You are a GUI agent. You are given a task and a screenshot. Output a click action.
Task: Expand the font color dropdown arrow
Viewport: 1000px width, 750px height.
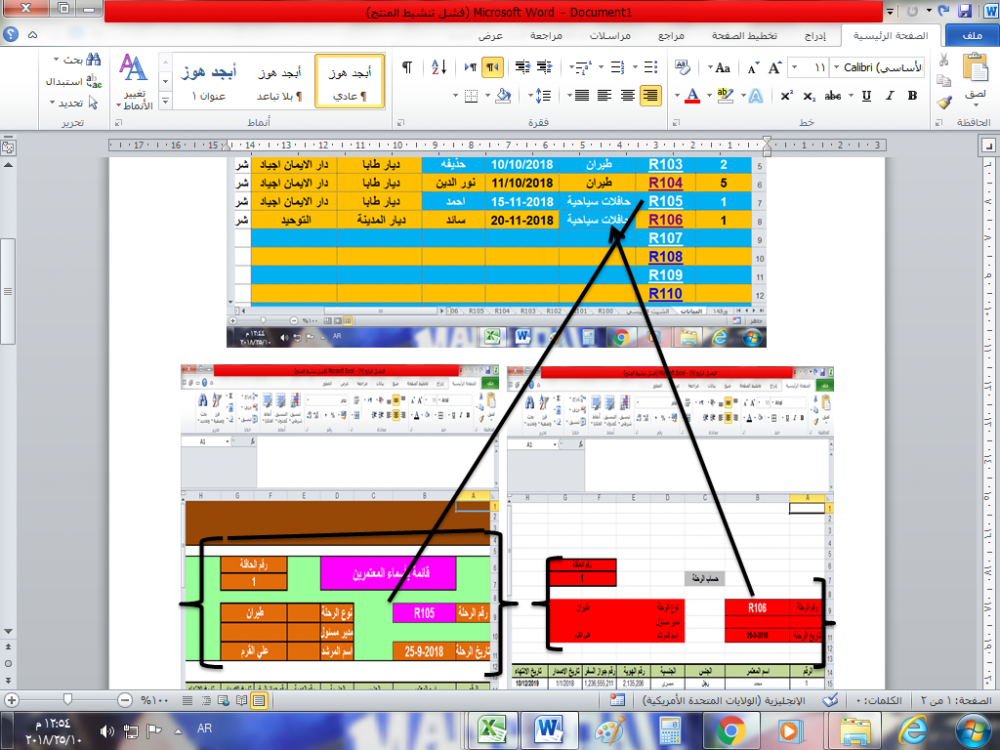pos(677,96)
